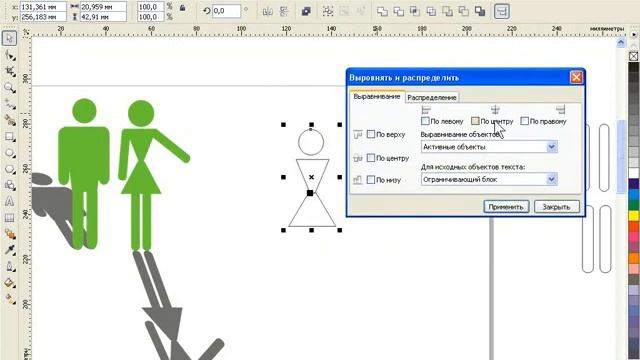Select the Interactive Blend tool
640x360 pixels.
coord(9,234)
